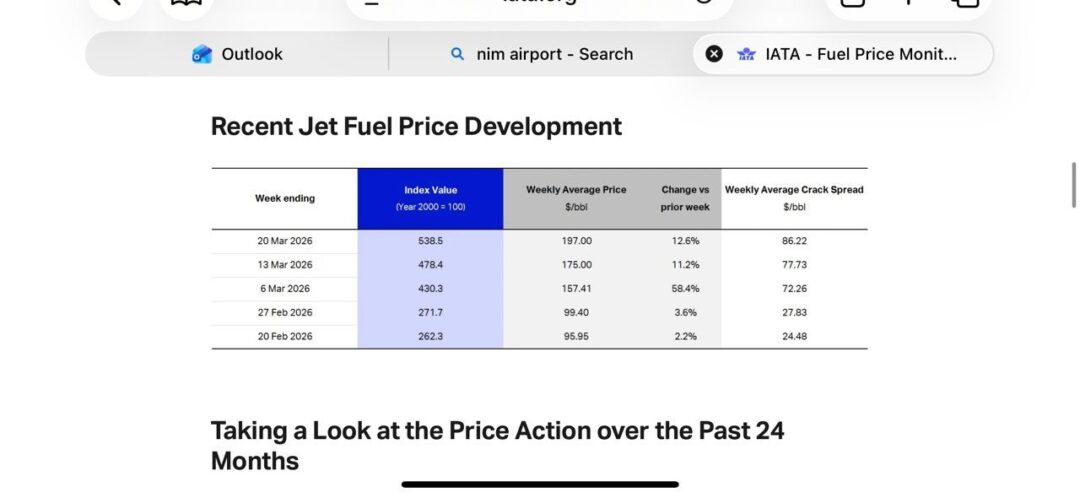1080x498 pixels.
Task: Close the IATA Fuel Price Monitor tab
Action: (x=714, y=54)
